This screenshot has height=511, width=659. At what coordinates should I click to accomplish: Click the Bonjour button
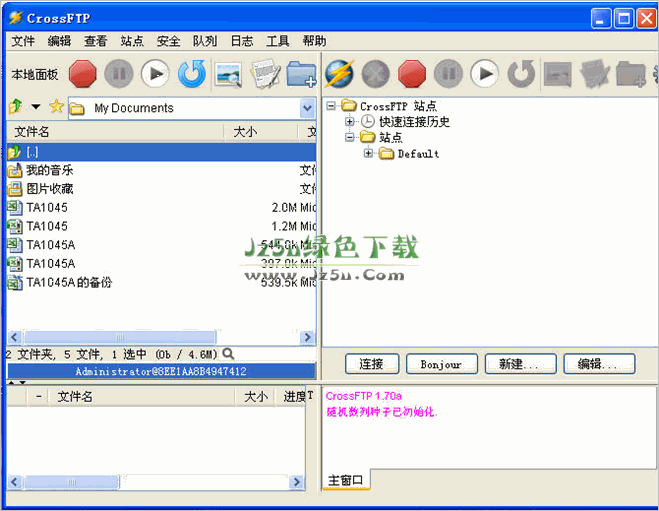pos(441,364)
